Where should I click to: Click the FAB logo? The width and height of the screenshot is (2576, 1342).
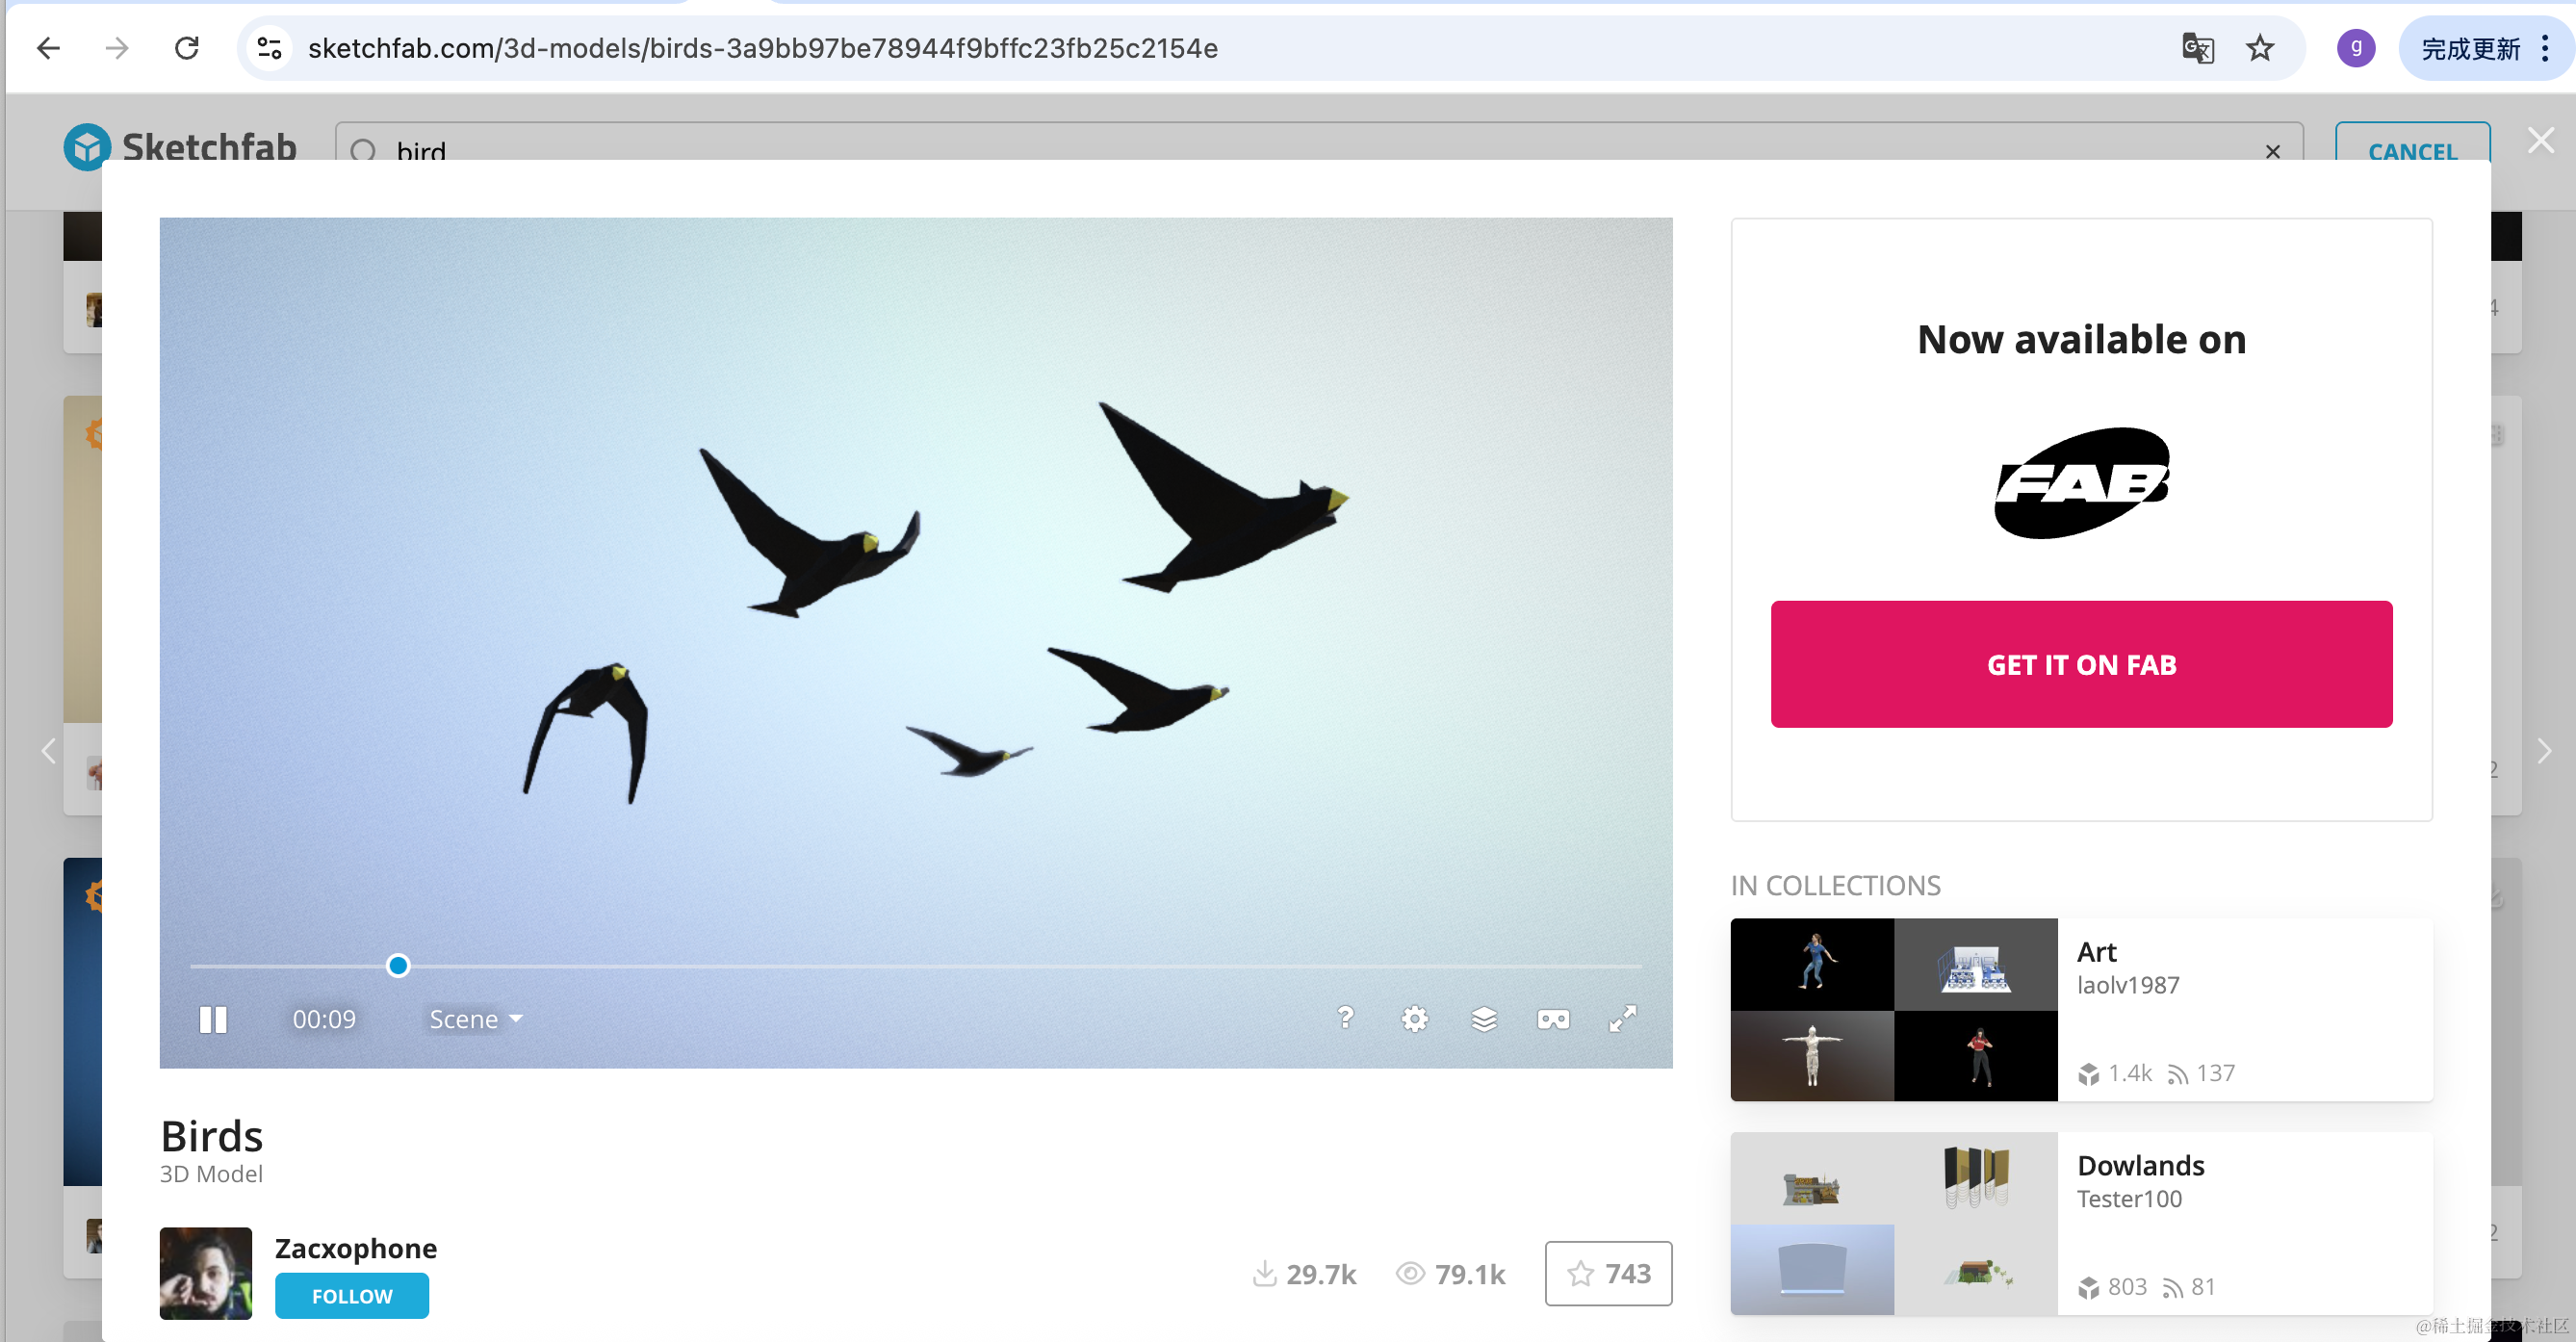2081,483
